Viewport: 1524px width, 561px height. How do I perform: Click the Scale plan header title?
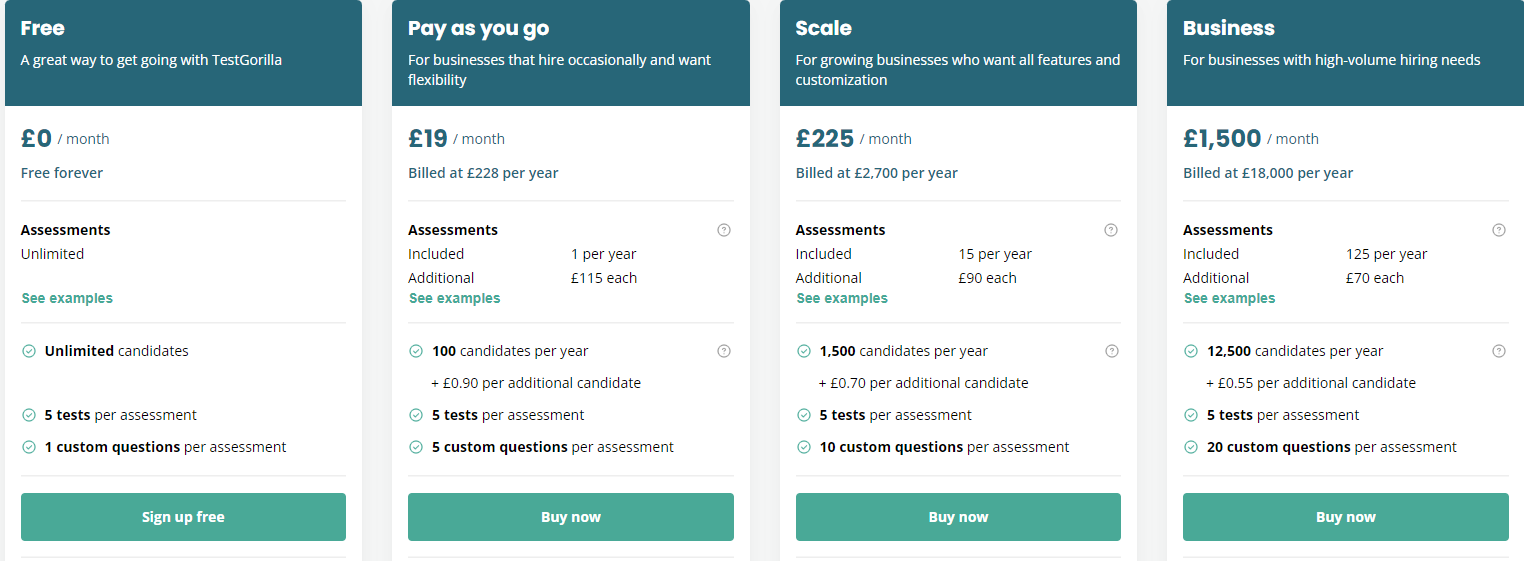tap(824, 28)
